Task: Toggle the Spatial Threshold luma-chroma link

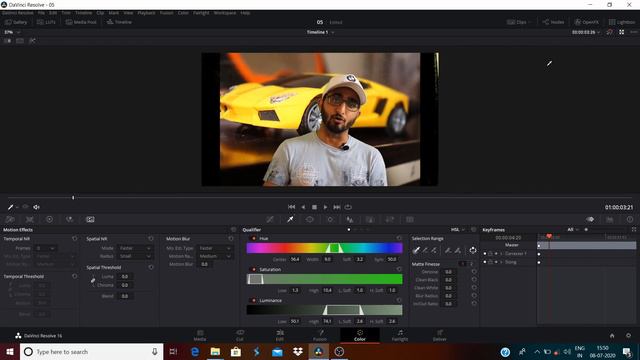Action: [x=93, y=281]
